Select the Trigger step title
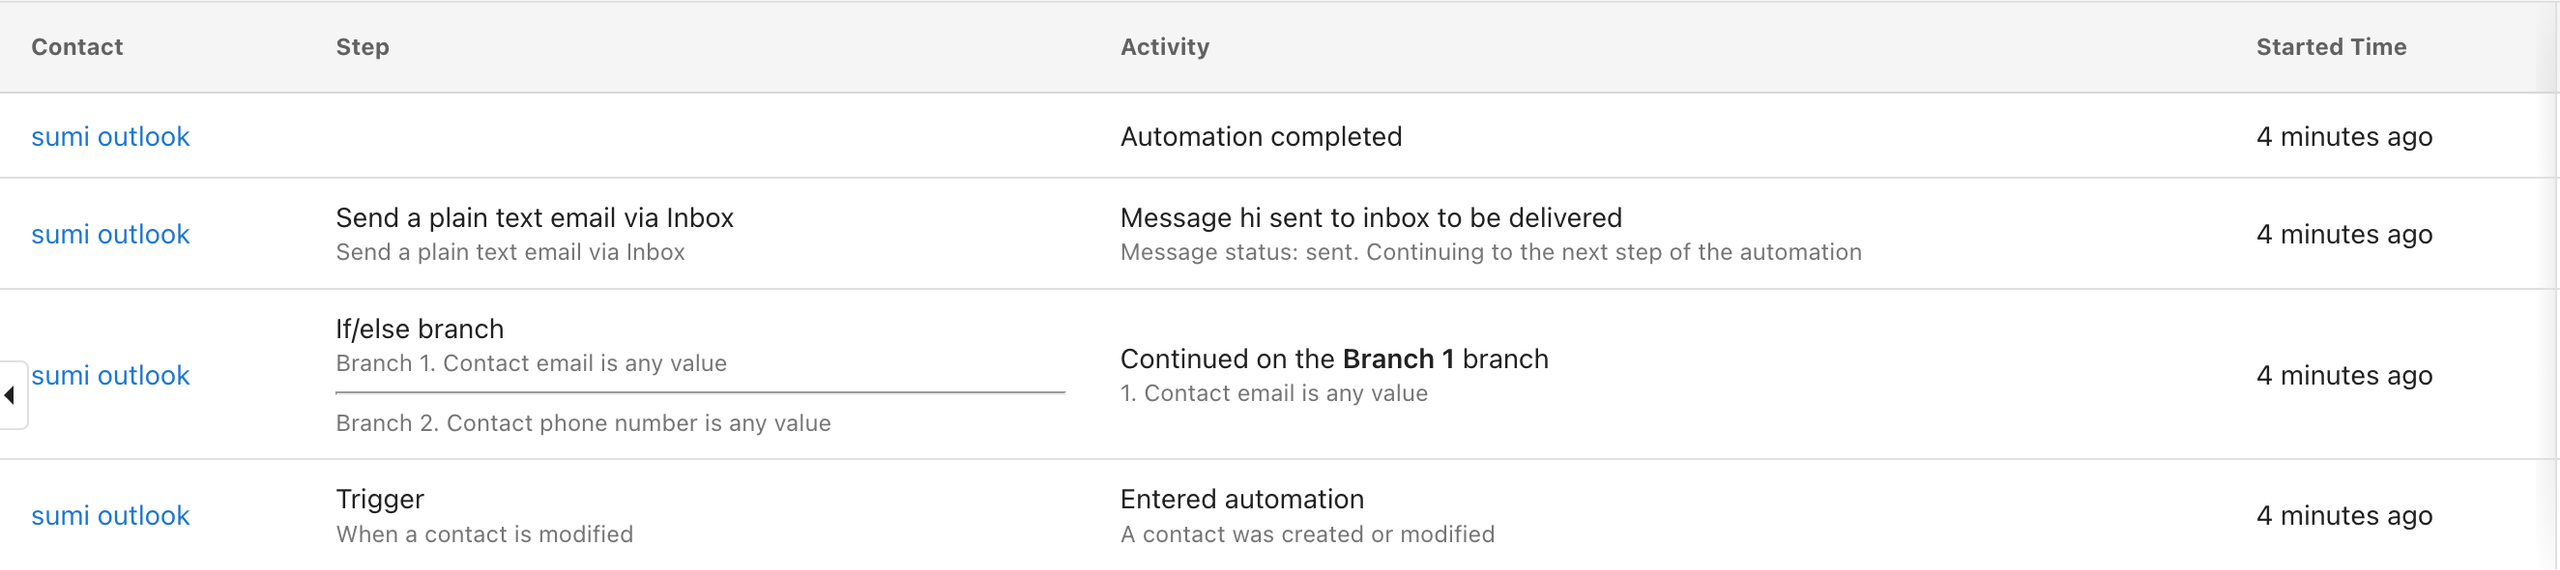Image resolution: width=2560 pixels, height=570 pixels. point(379,499)
